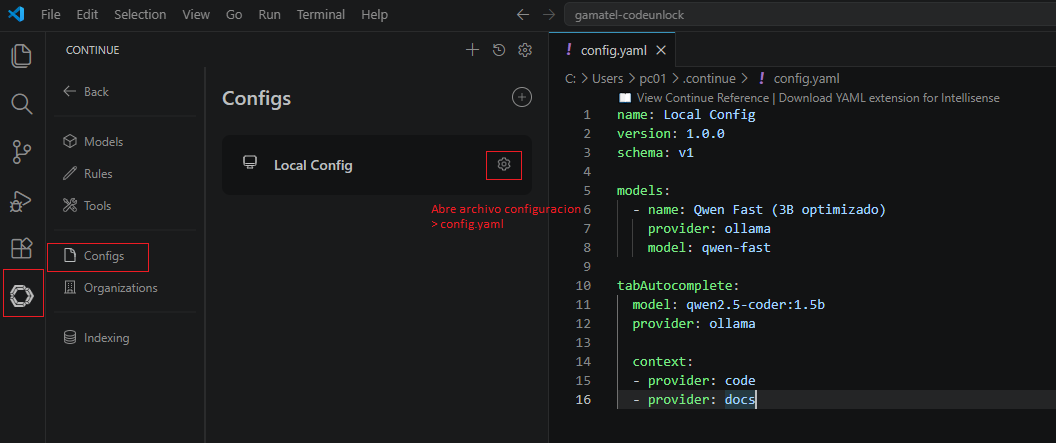1056x443 pixels.
Task: Open the File menu
Action: (51, 14)
